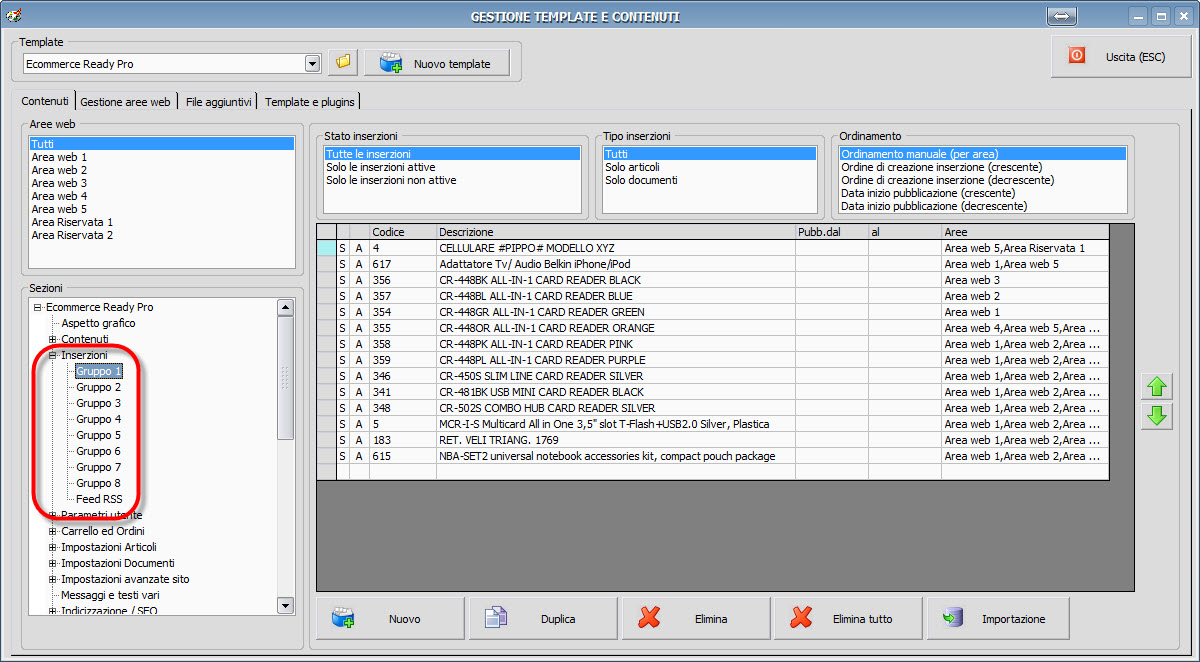Expand the Carrello ed Ordini node
Image resolution: width=1200 pixels, height=662 pixels.
pyautogui.click(x=53, y=531)
